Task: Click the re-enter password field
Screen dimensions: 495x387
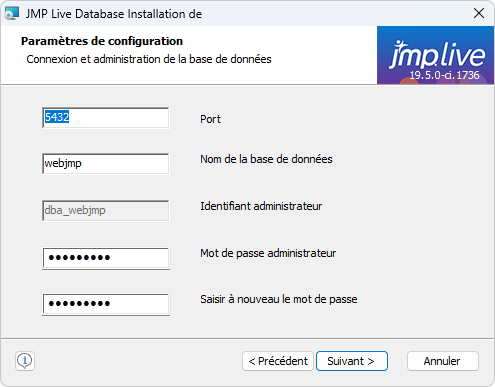Action: pyautogui.click(x=106, y=304)
